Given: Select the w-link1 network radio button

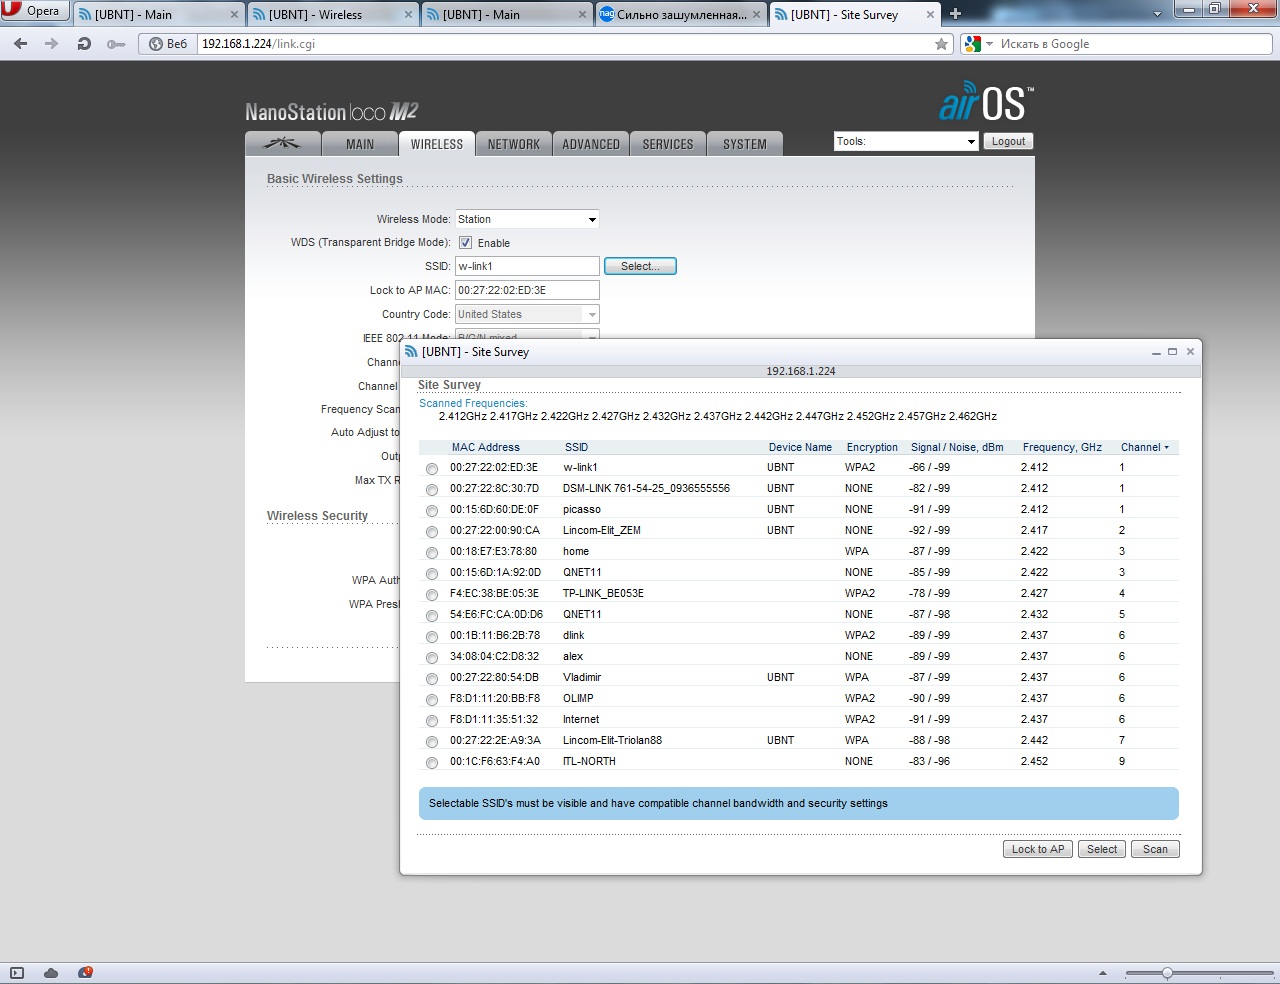Looking at the screenshot, I should coord(432,469).
